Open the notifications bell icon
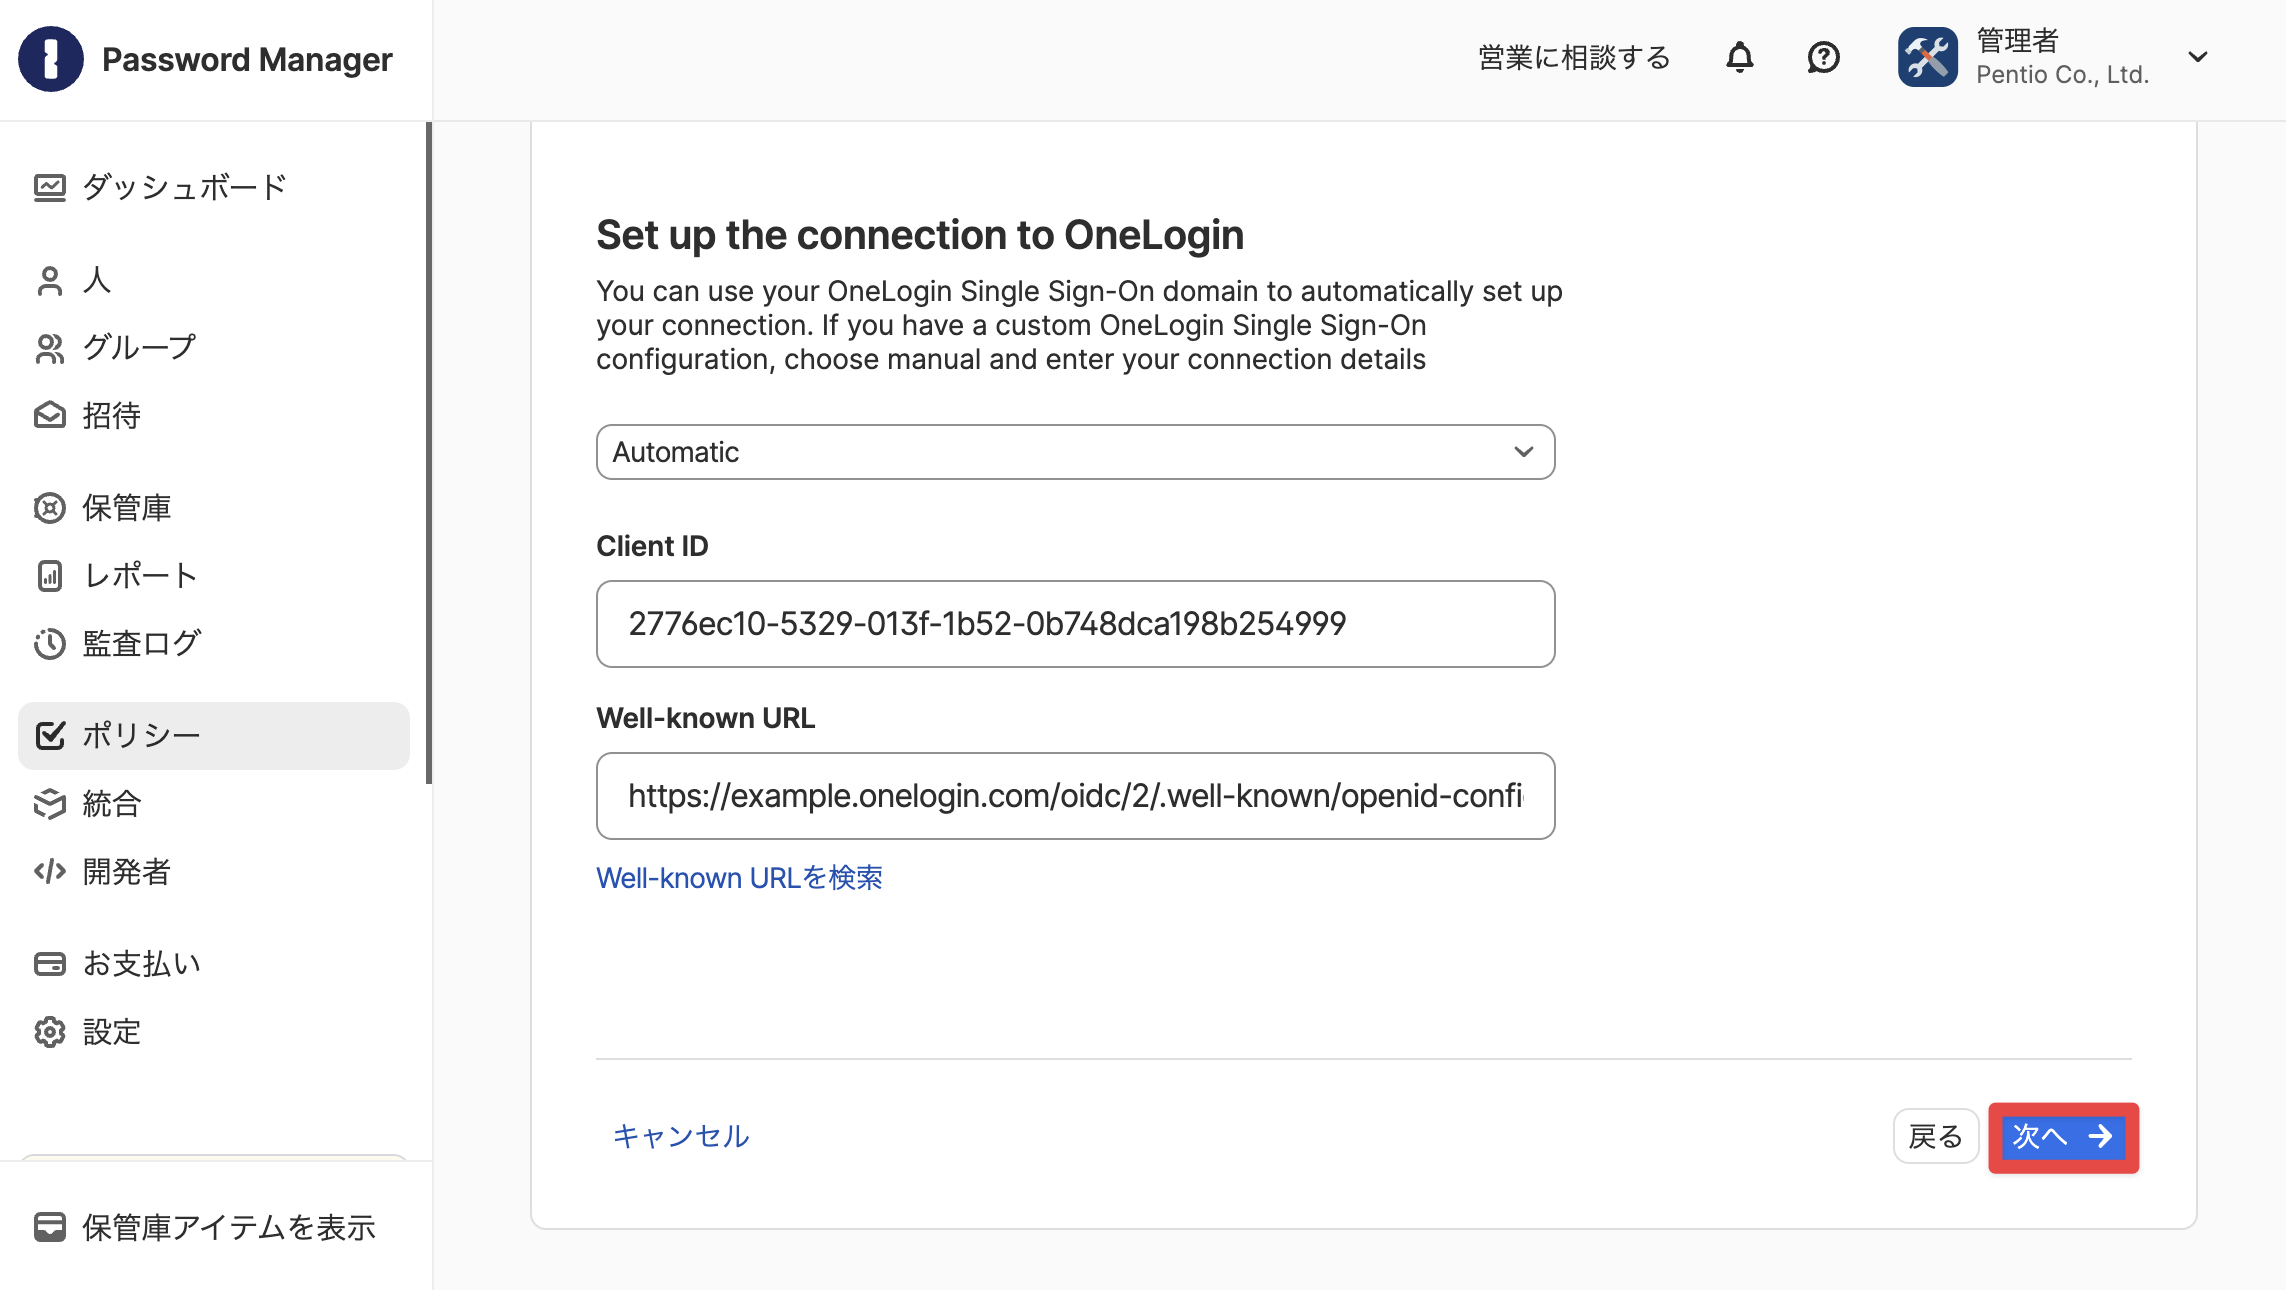The image size is (2286, 1290). 1740,57
